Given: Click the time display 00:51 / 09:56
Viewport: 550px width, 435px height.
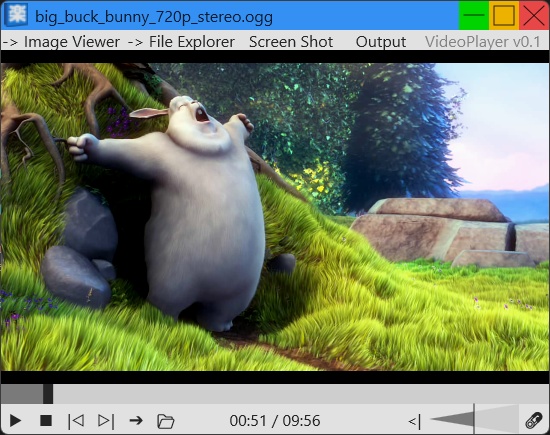Looking at the screenshot, I should [x=275, y=421].
